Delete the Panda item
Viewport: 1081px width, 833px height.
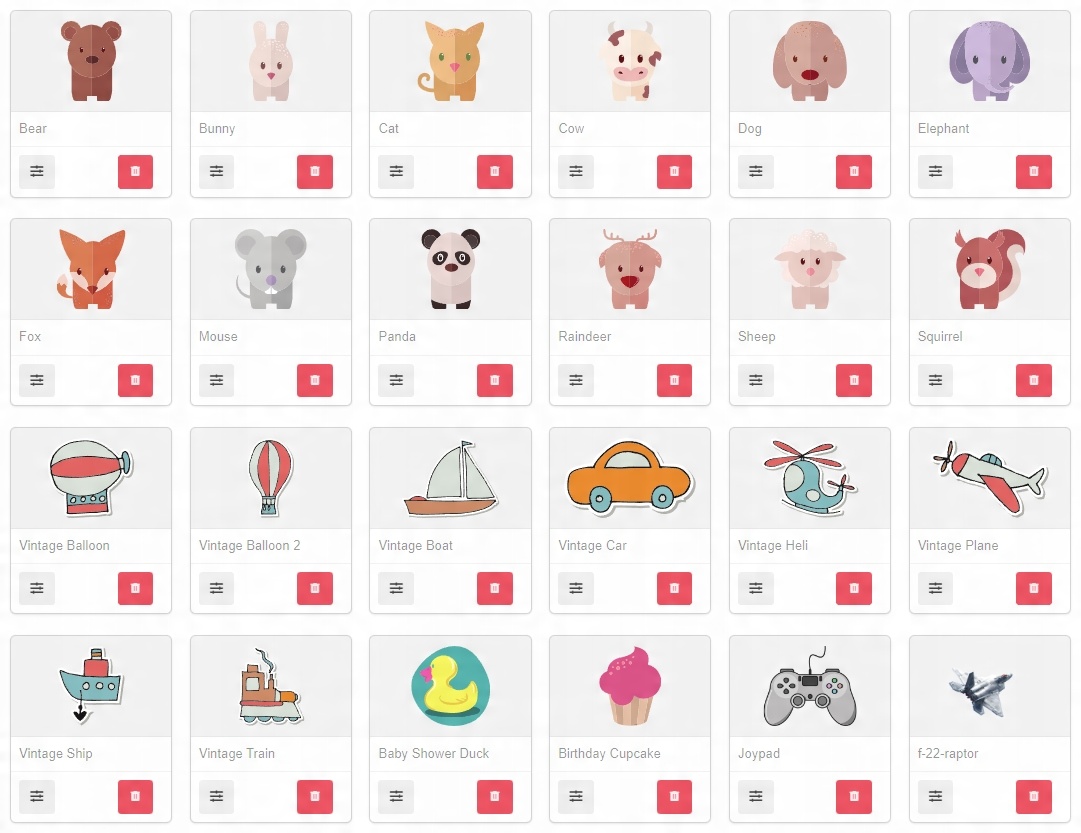pos(495,380)
